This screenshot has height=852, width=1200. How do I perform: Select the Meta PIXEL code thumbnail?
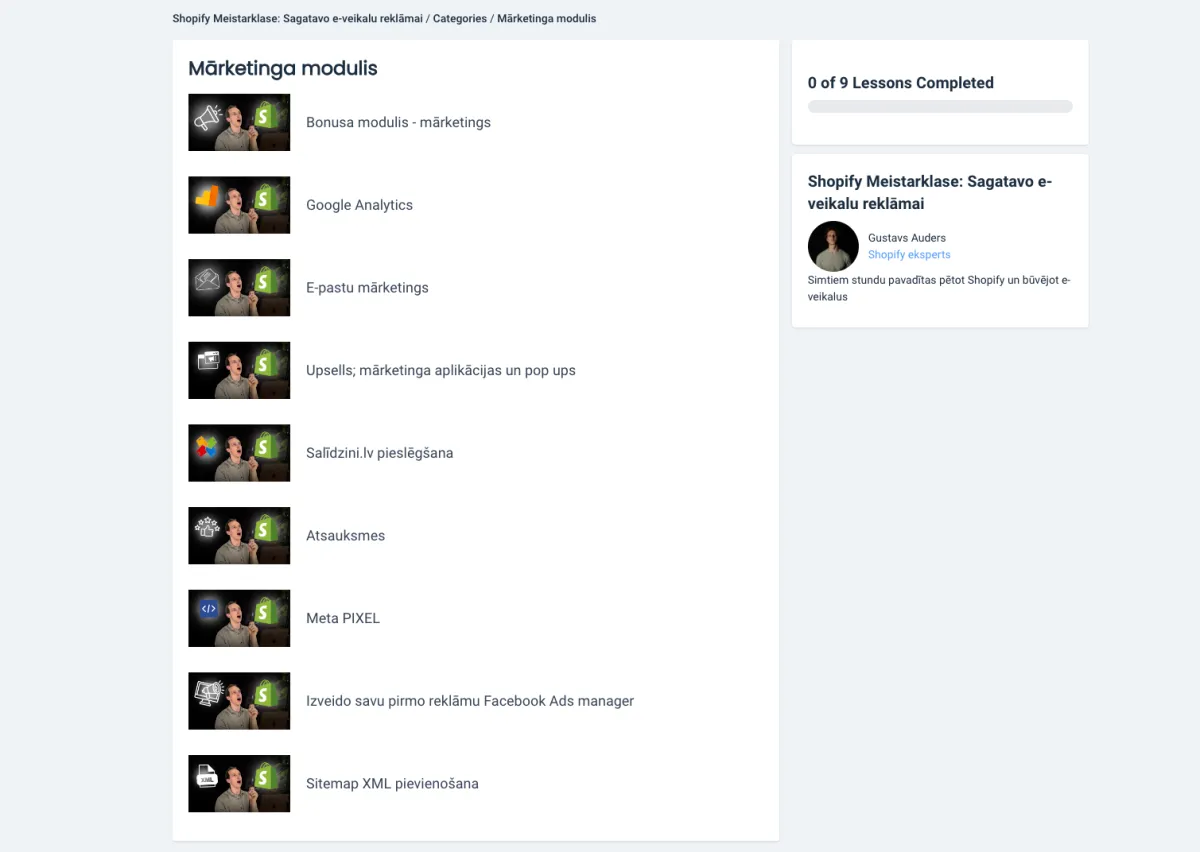239,618
